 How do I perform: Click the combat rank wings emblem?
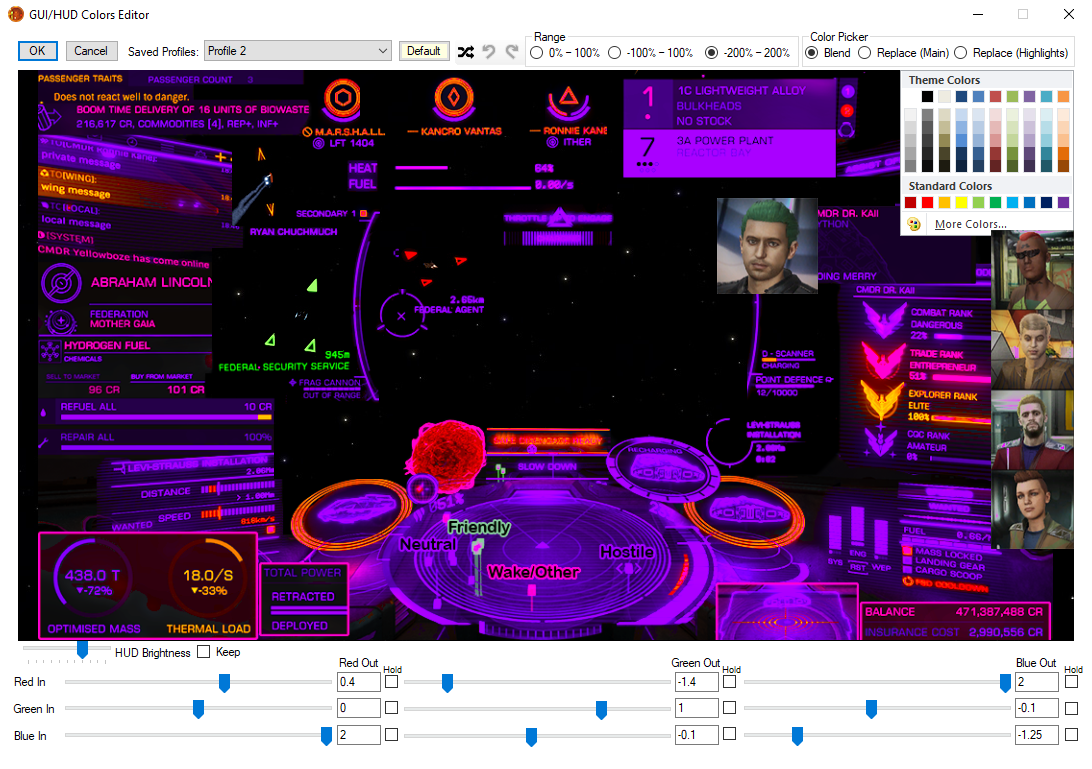coord(883,318)
